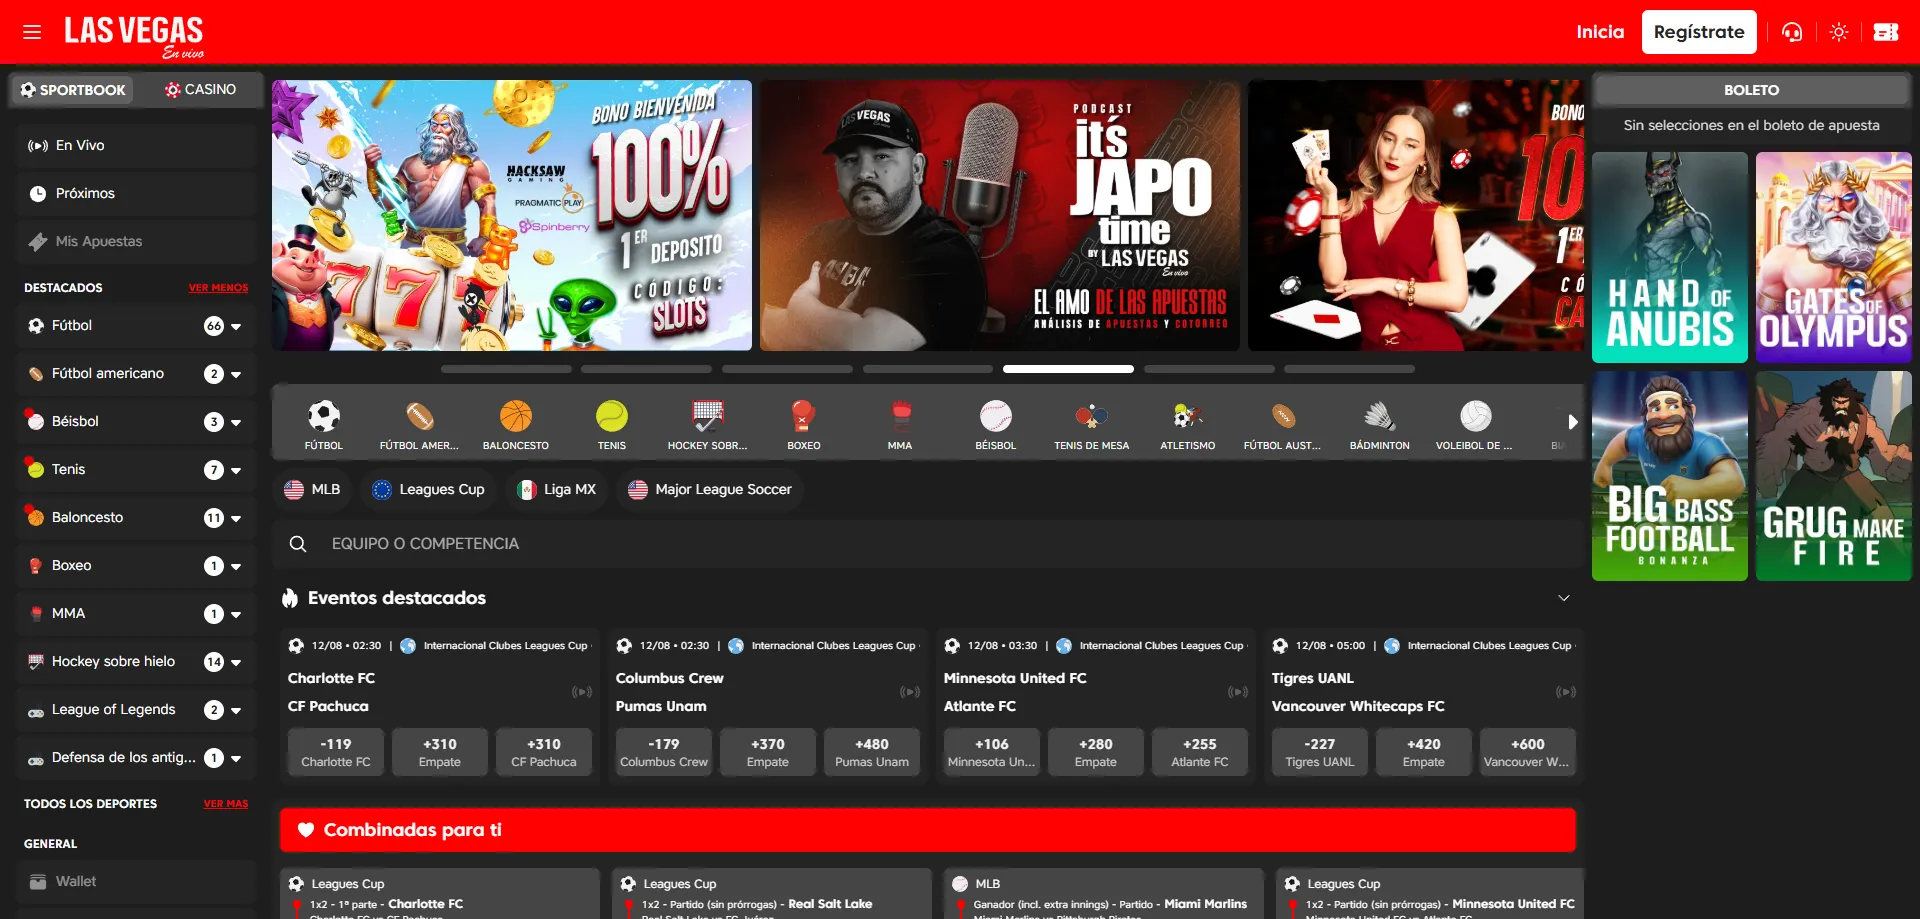Open live stream icon for Columbus Crew match

pos(909,692)
